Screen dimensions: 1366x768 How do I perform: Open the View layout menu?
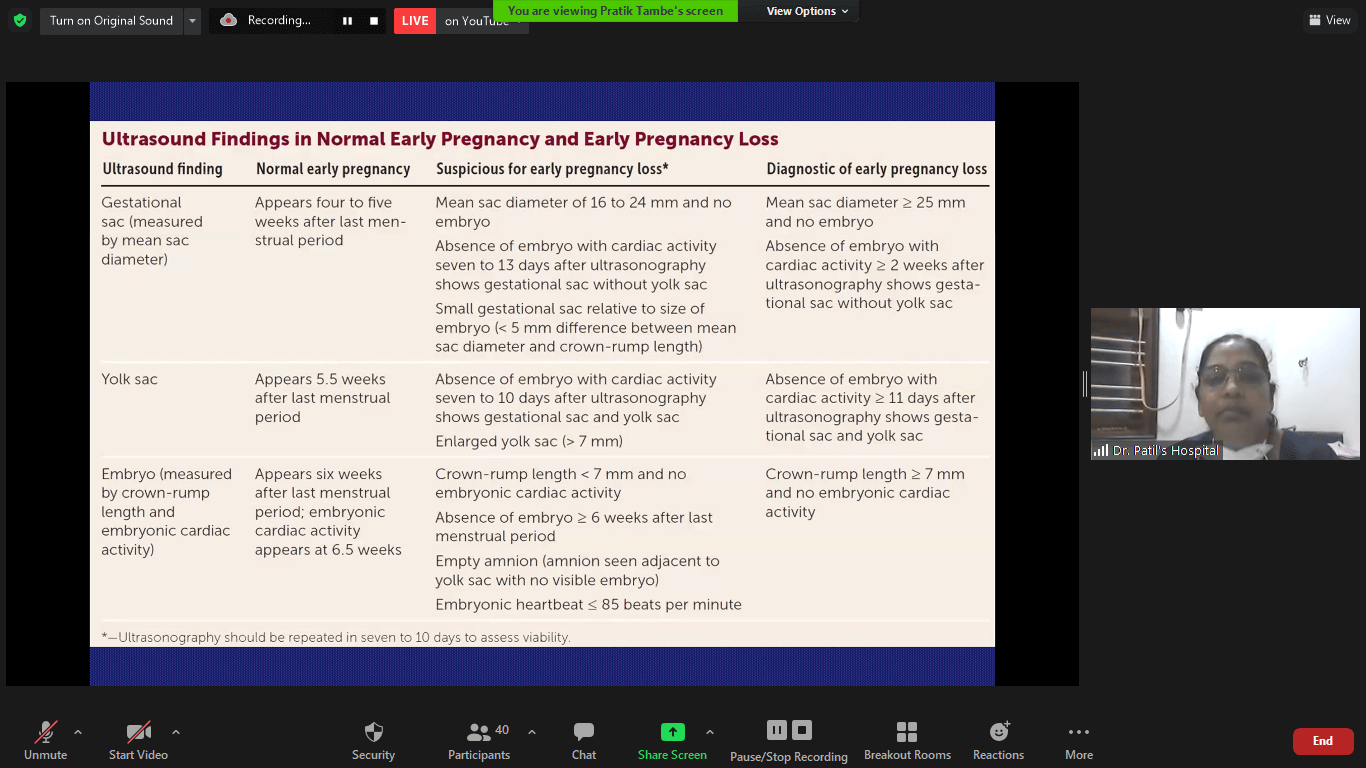coord(1329,20)
